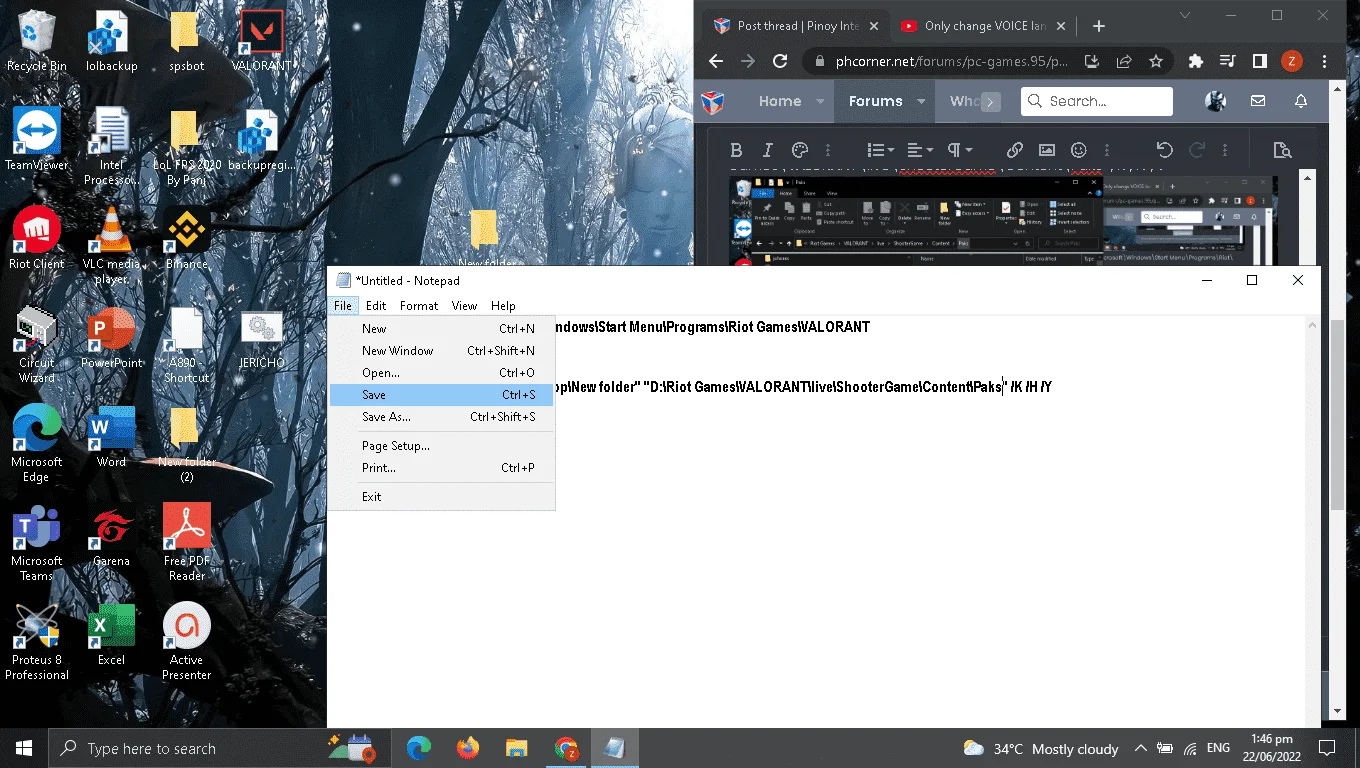This screenshot has width=1360, height=768.
Task: Insert link in forum editor
Action: click(x=1015, y=150)
